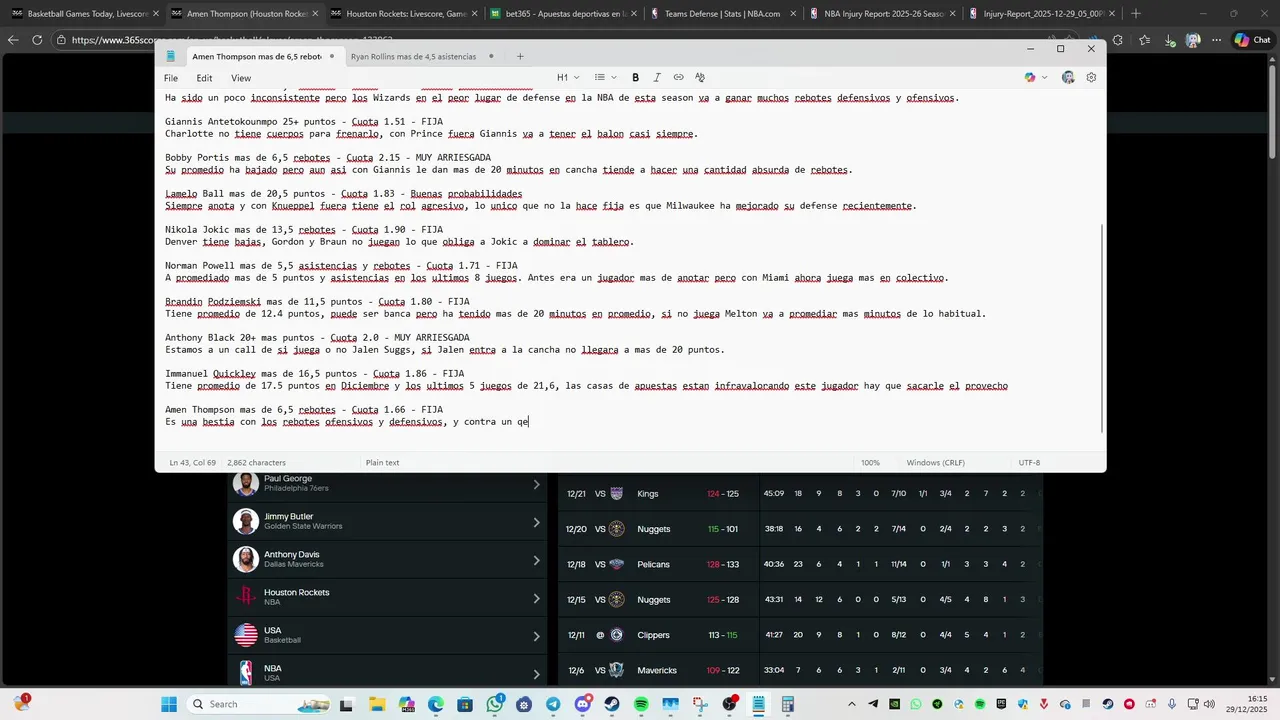Viewport: 1280px width, 720px height.
Task: Open 12/21 game versus Kings
Action: pyautogui.click(x=800, y=494)
